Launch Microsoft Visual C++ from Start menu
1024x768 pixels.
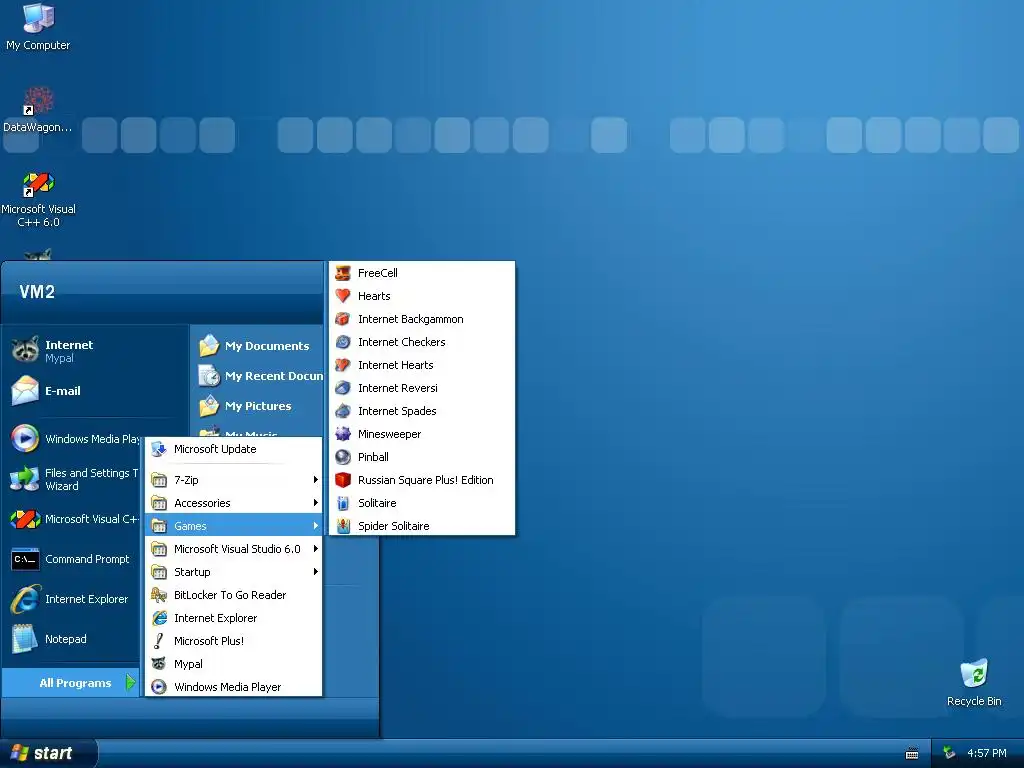(73, 519)
